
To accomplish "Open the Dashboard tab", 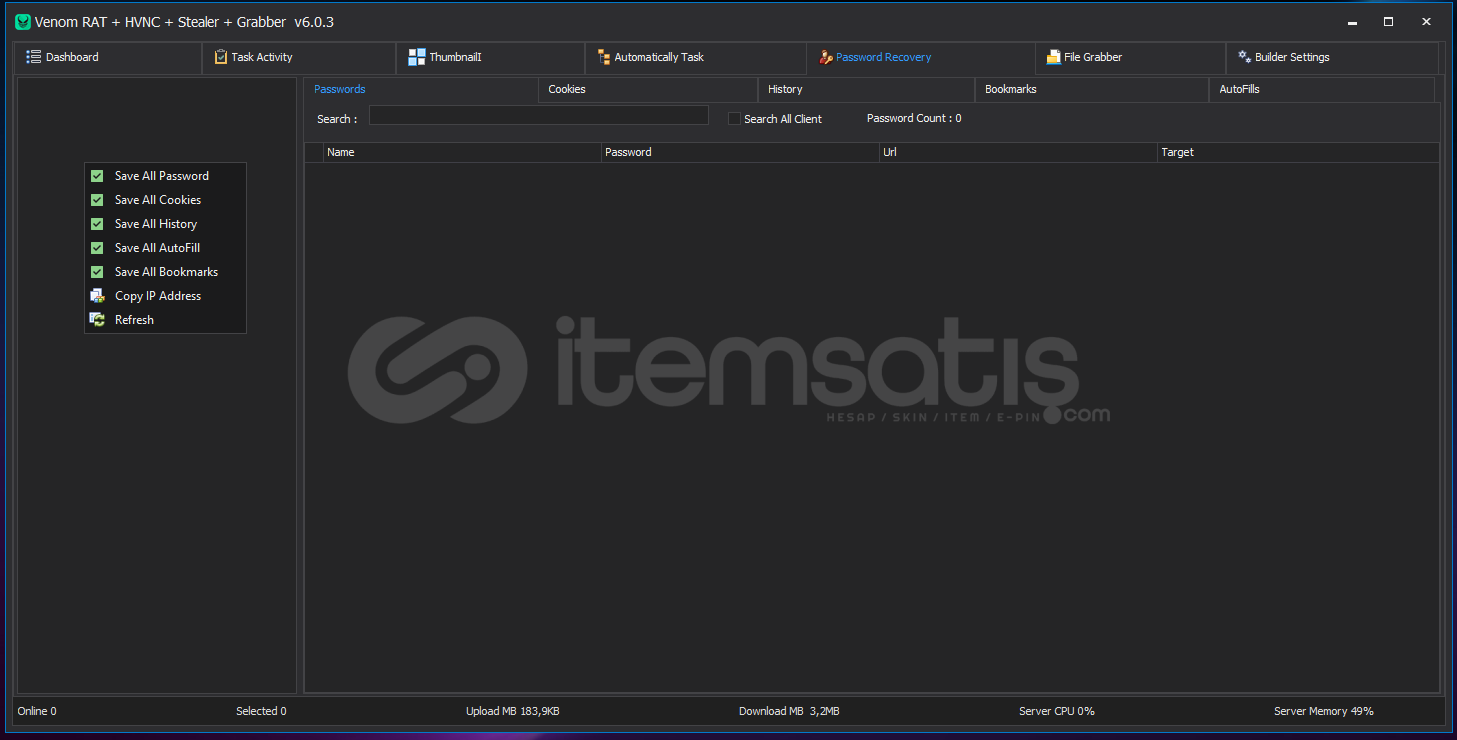I will click(108, 58).
